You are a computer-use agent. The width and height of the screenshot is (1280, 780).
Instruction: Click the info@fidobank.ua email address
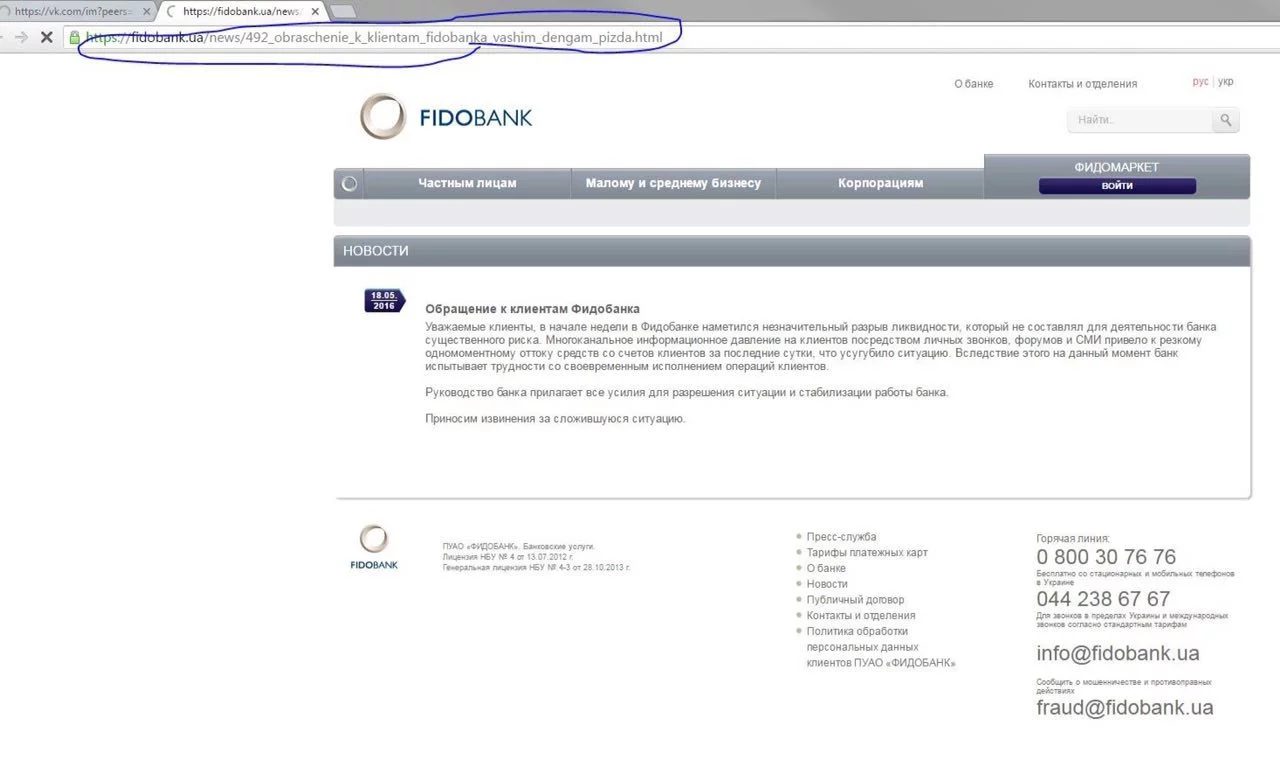1118,654
